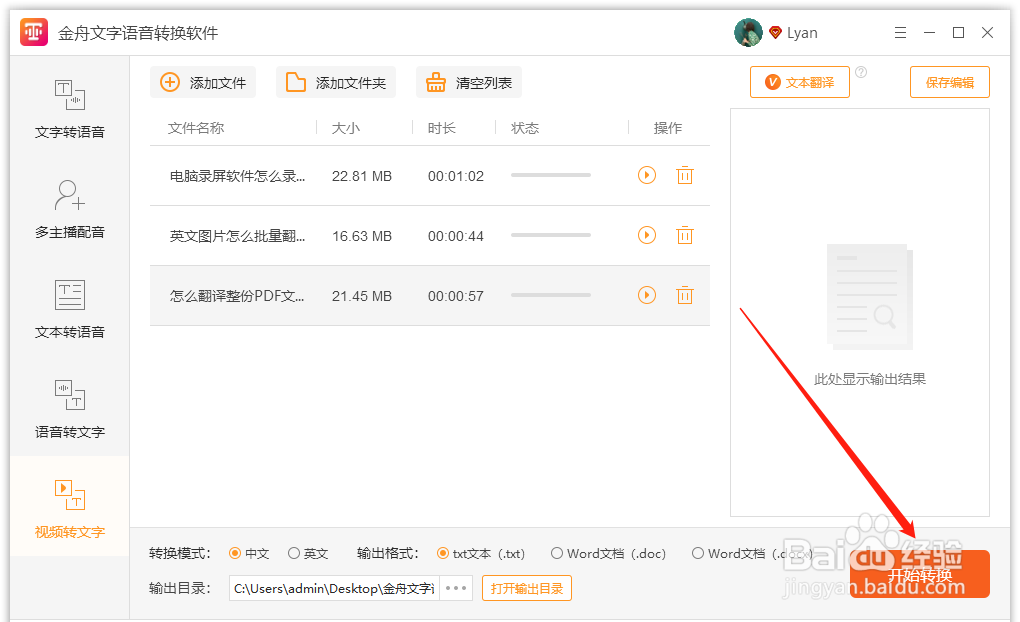
Task: Click the 文本翻译 button
Action: tap(799, 81)
